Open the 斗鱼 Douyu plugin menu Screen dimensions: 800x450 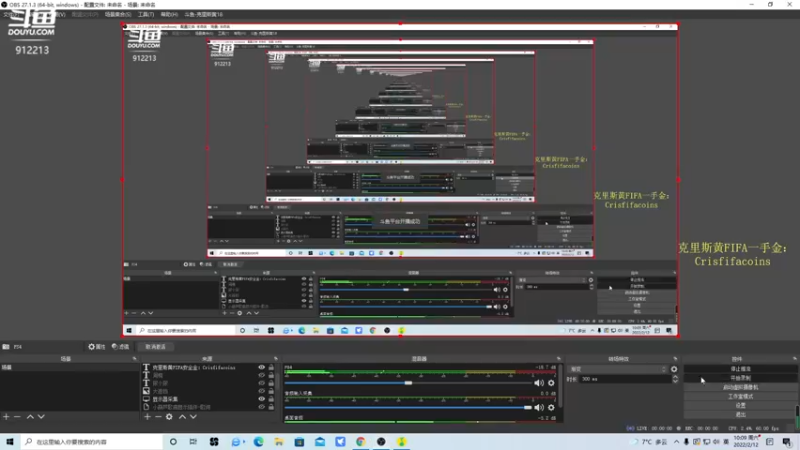204,14
